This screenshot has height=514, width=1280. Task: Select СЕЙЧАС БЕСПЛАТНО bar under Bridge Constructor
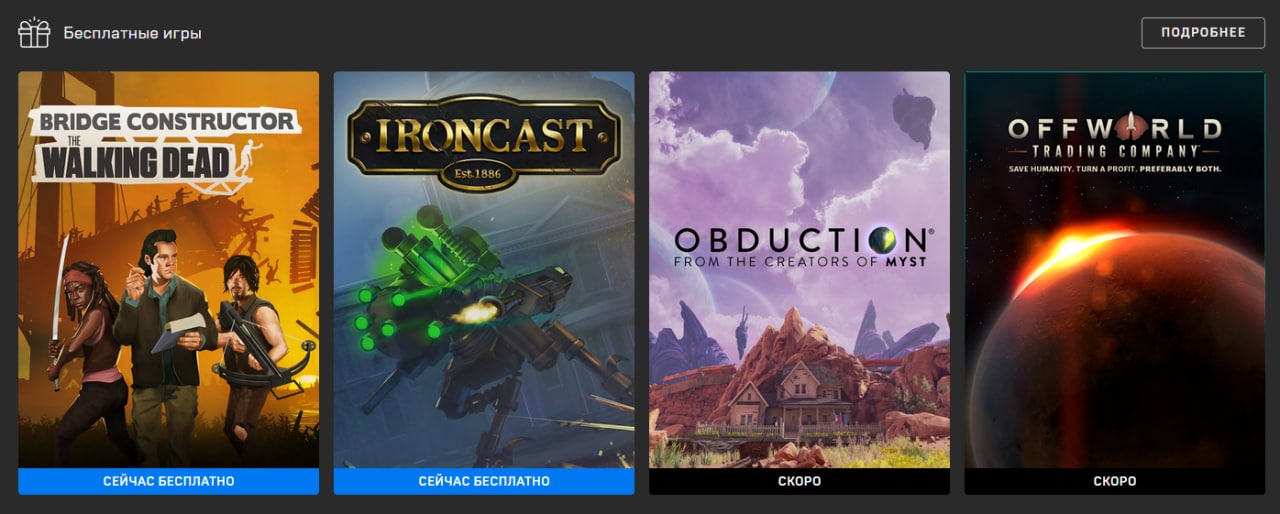[x=169, y=481]
